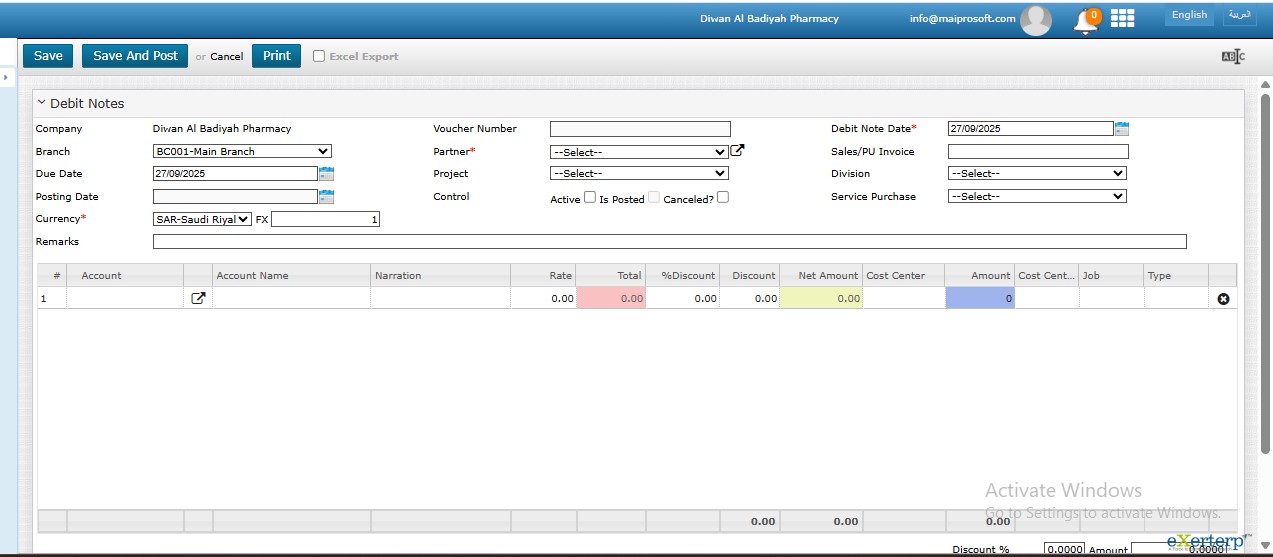Image resolution: width=1273 pixels, height=557 pixels.
Task: Open the notifications bell icon
Action: tap(1085, 20)
